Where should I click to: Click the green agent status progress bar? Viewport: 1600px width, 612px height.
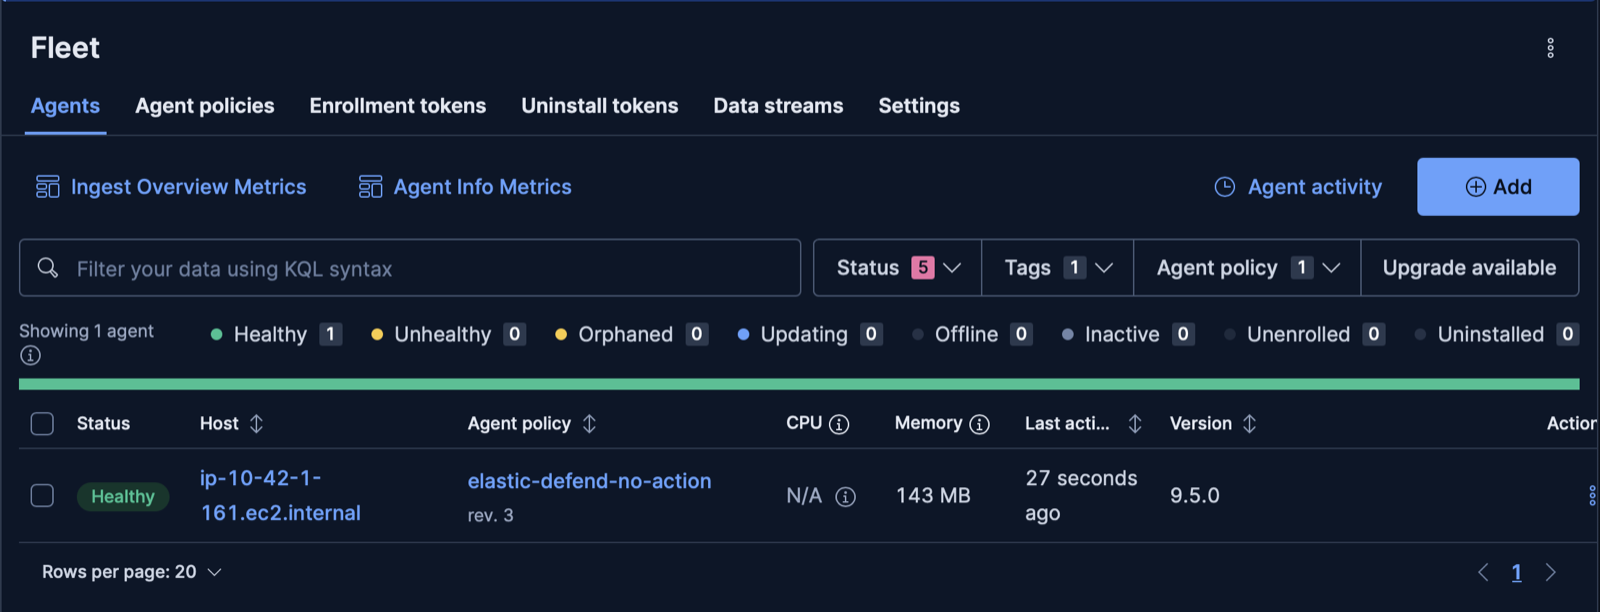coord(799,384)
